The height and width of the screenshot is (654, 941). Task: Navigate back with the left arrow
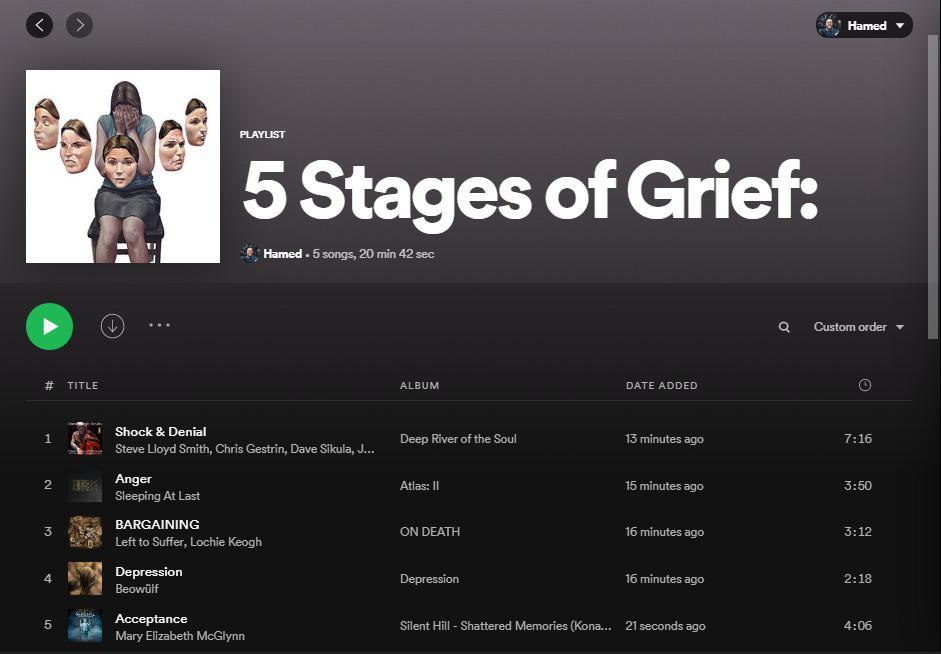39,24
